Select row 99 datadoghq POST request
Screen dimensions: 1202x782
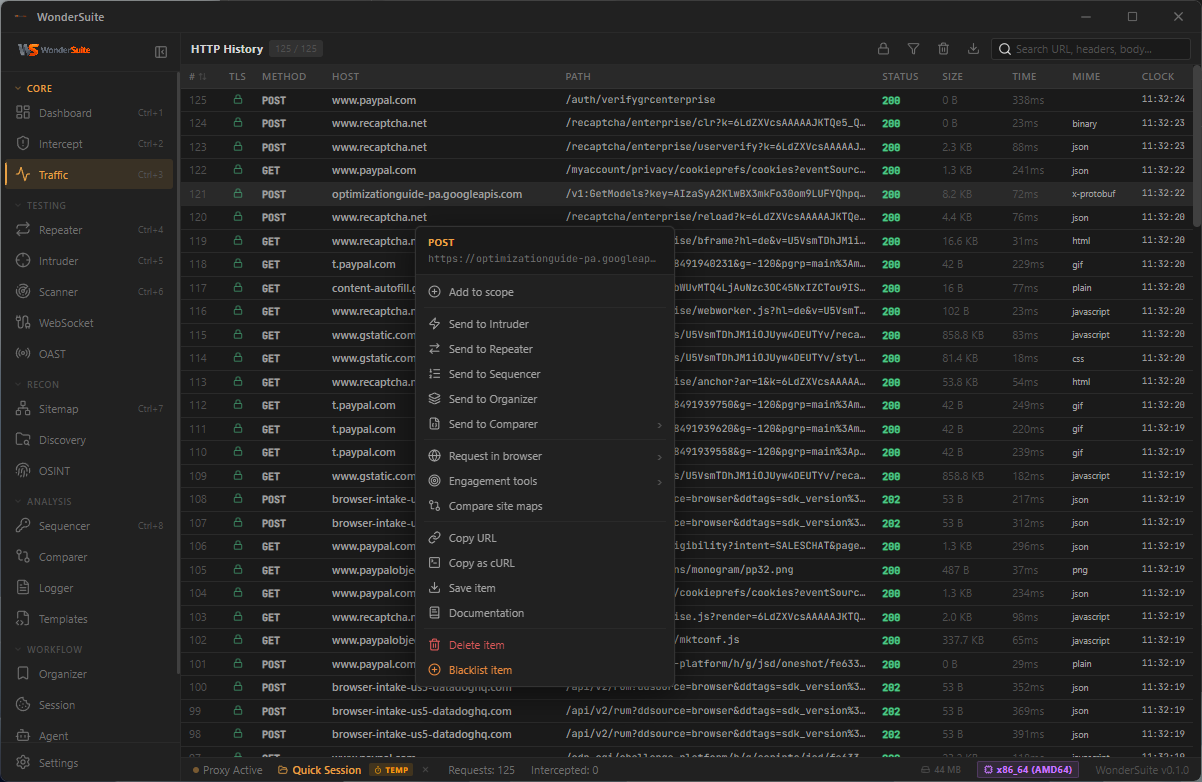click(686, 711)
